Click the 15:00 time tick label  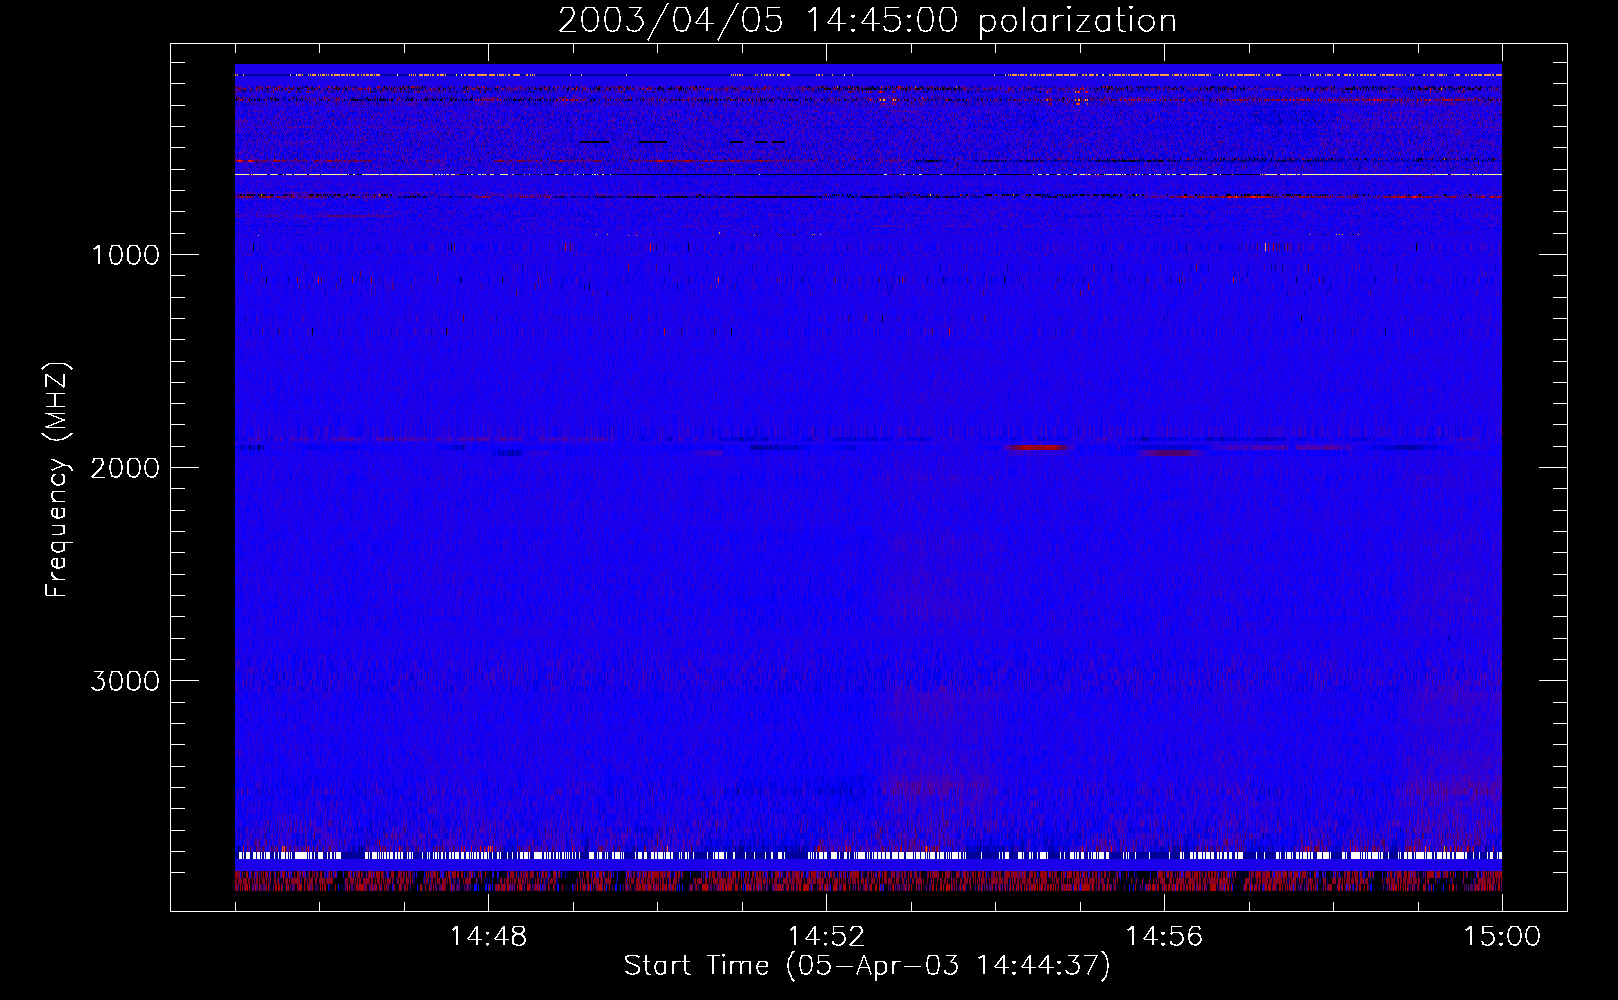tap(1502, 937)
